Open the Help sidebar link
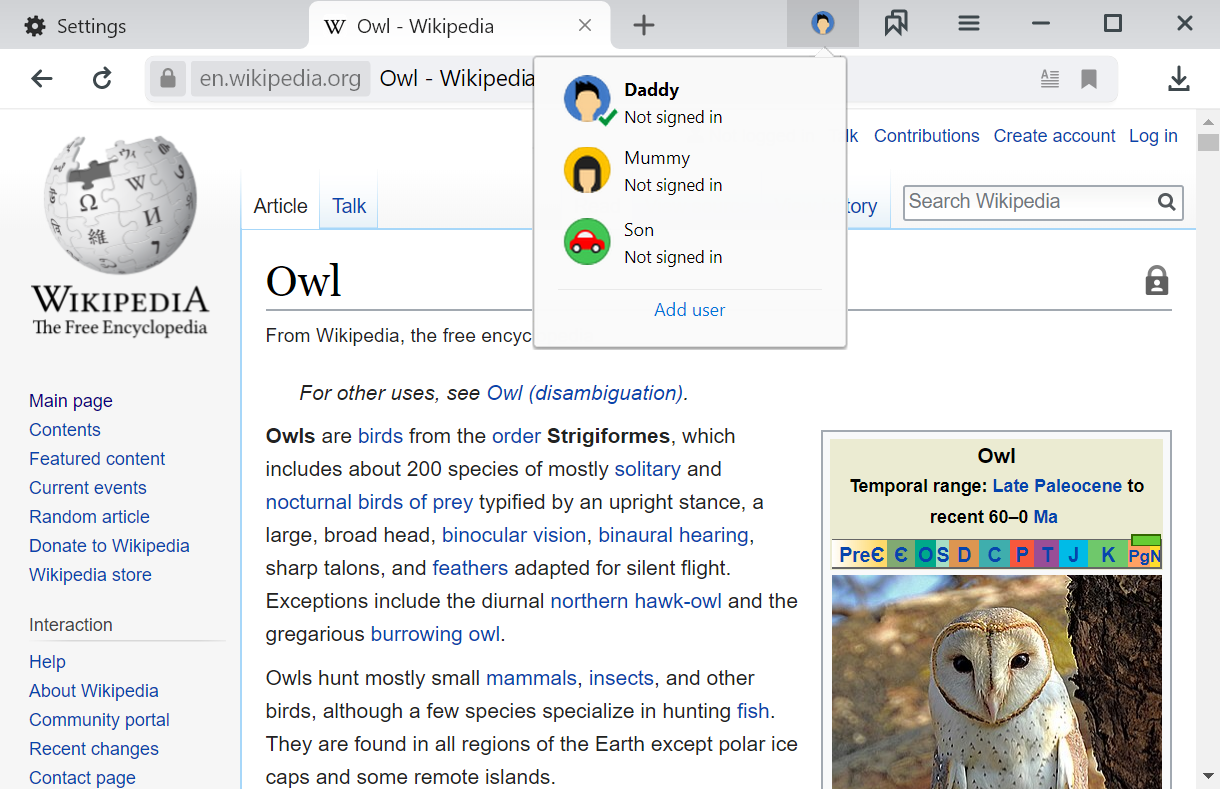Screen dimensions: 1220x789 47,662
